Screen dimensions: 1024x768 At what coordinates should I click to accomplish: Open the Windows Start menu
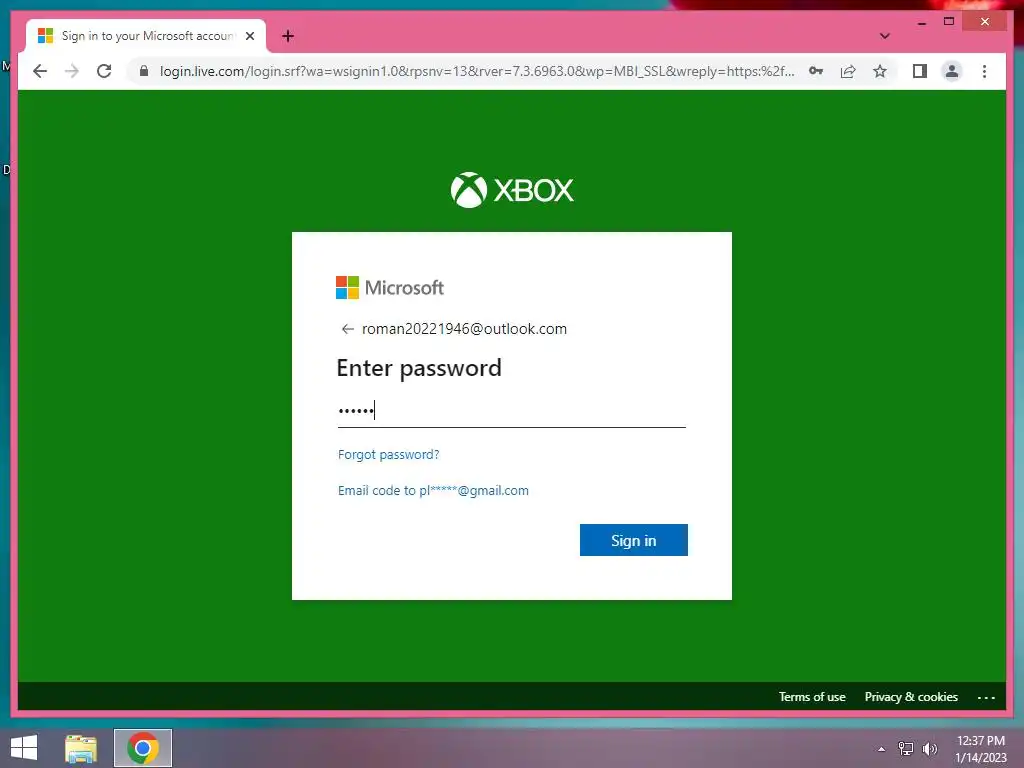coord(24,748)
